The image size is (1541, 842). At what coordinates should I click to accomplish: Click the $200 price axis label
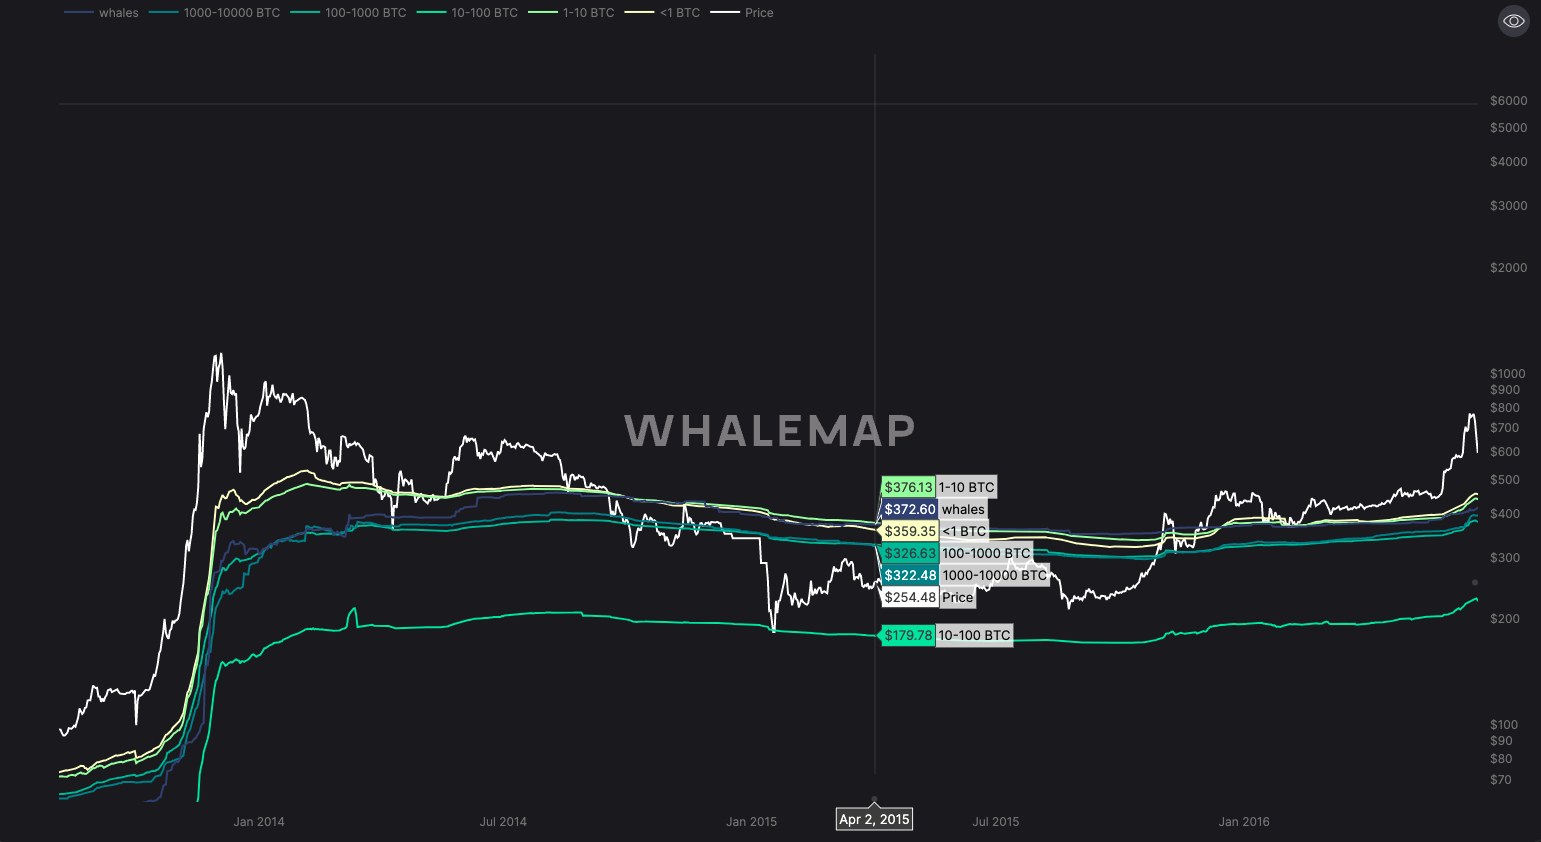click(1505, 619)
